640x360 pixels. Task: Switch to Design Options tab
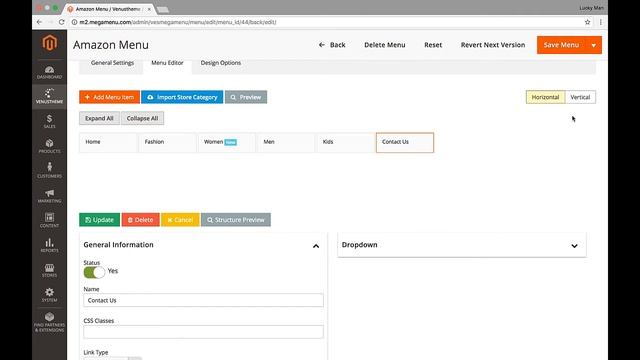click(x=221, y=63)
